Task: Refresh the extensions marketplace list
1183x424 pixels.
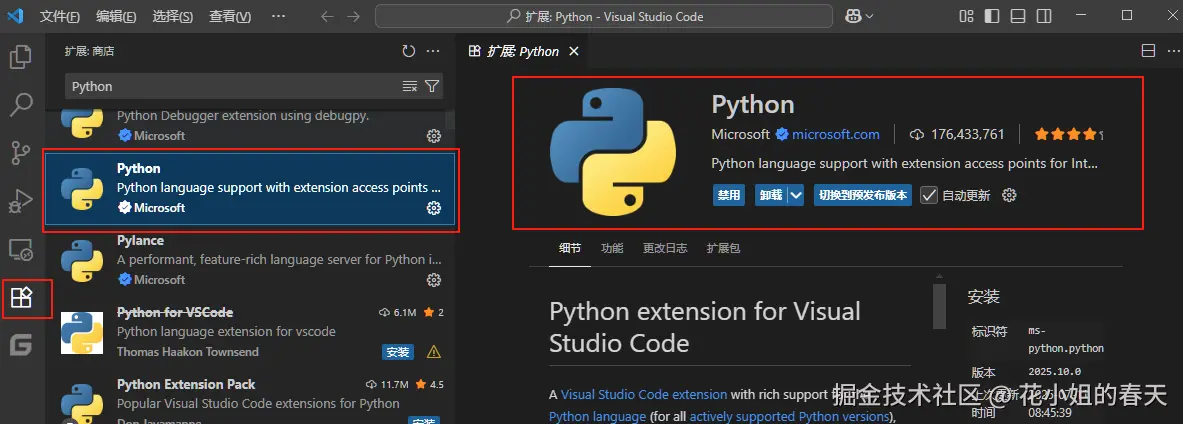Action: point(409,51)
